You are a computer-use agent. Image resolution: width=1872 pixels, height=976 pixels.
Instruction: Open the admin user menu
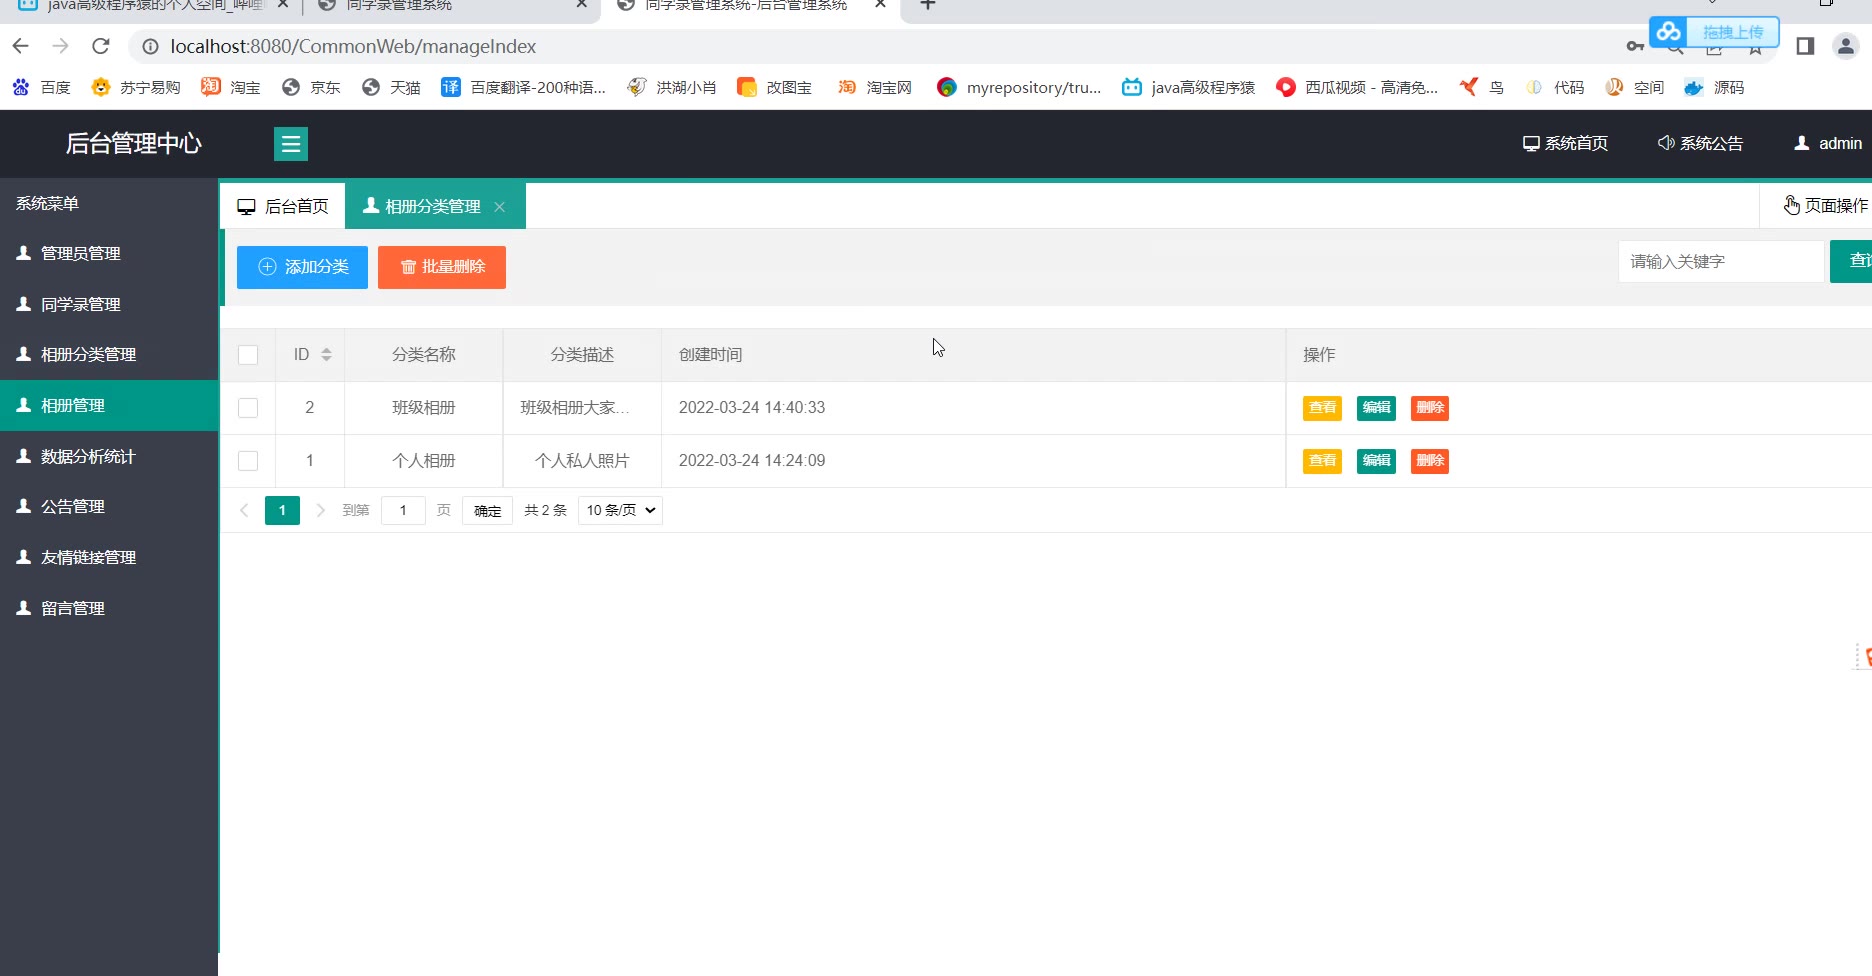[1828, 144]
